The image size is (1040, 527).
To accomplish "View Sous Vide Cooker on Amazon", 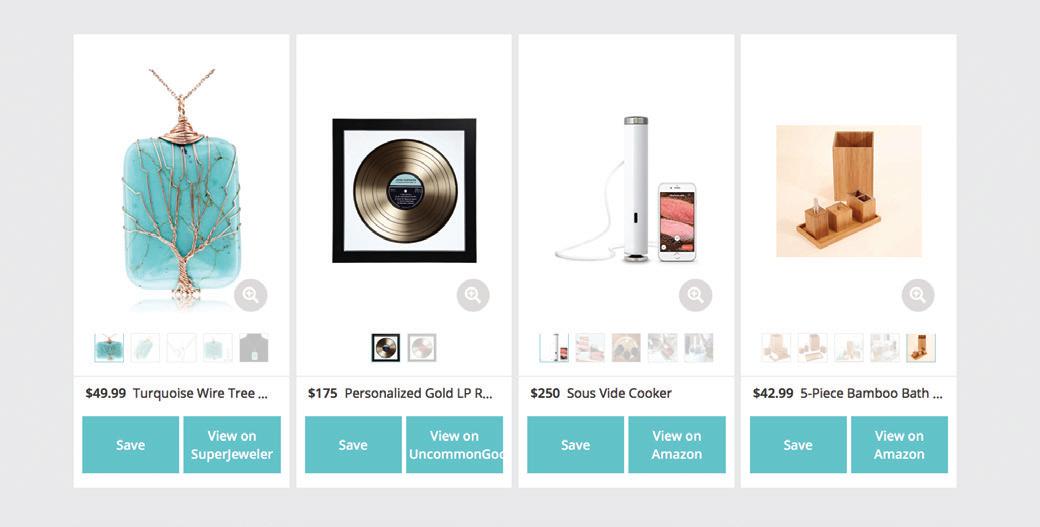I will pos(677,445).
